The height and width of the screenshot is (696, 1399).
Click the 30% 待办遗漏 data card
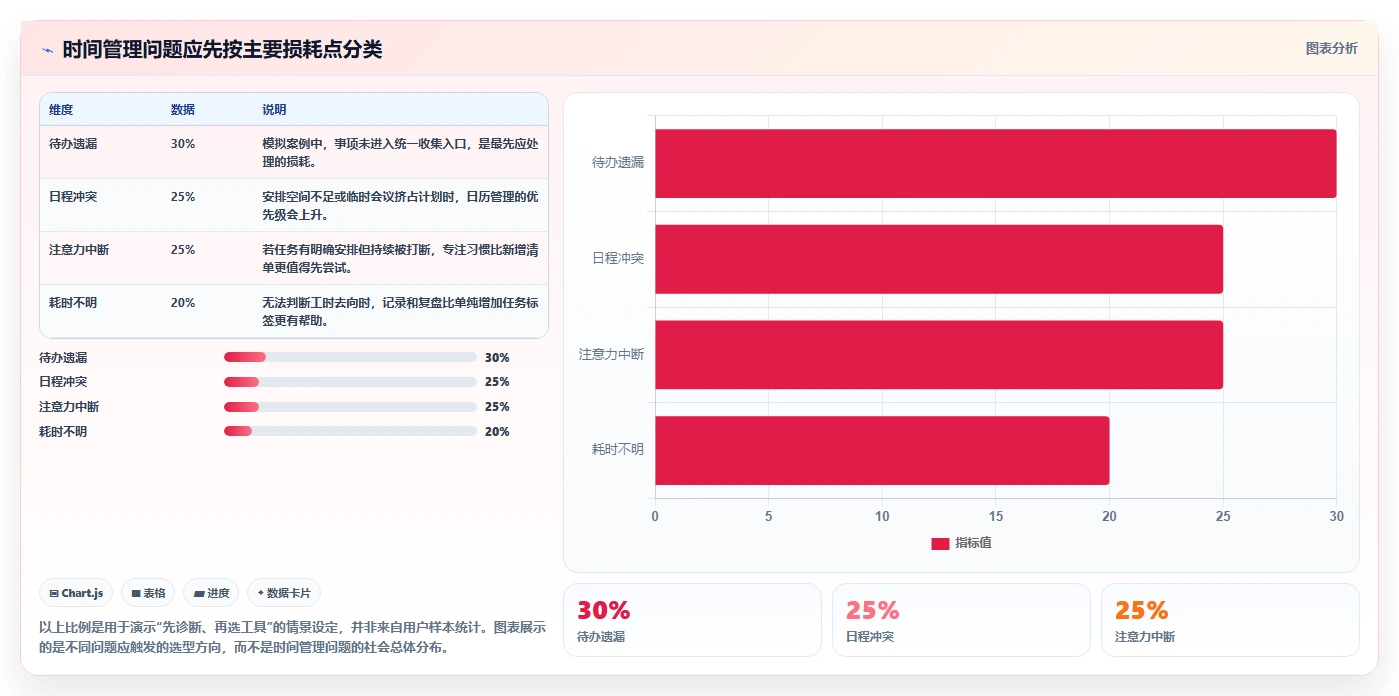pos(692,620)
